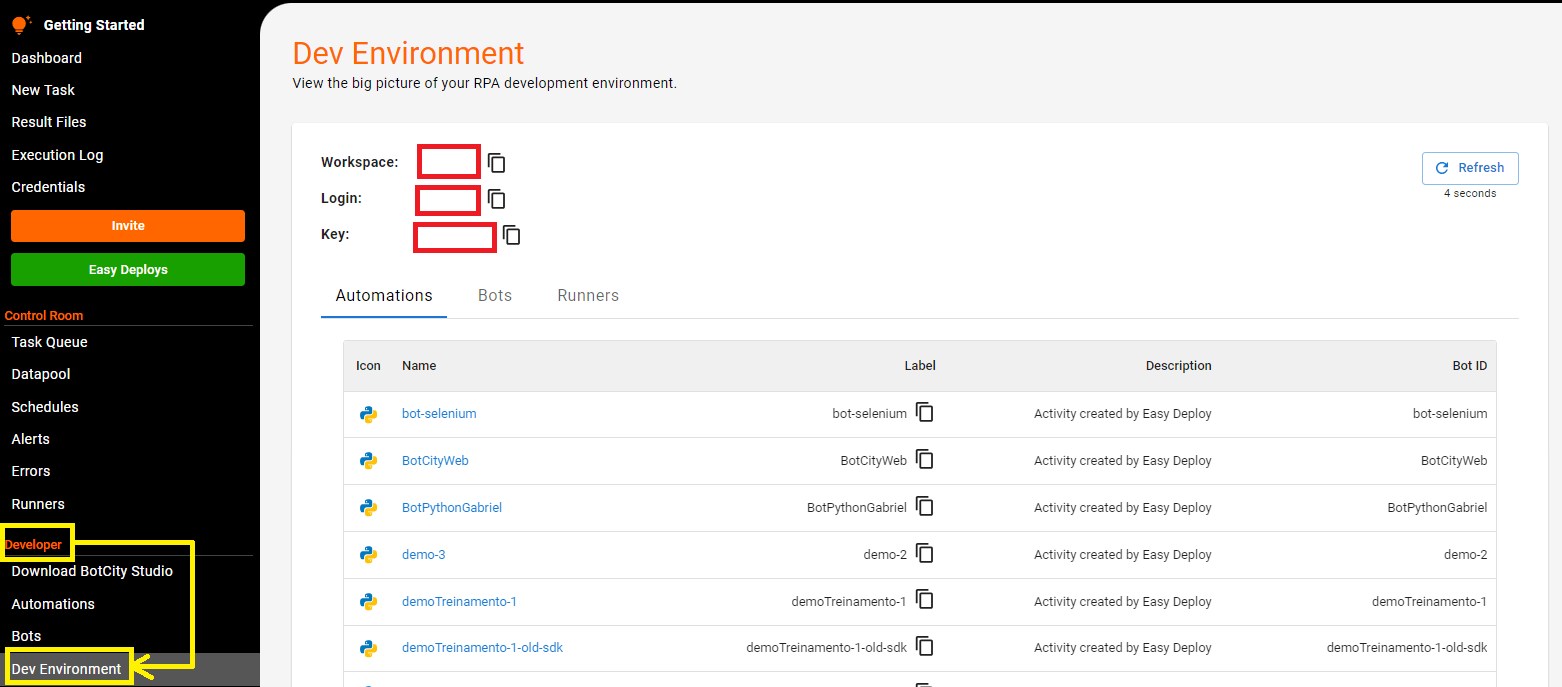
Task: Click the Description column header
Action: point(1179,366)
